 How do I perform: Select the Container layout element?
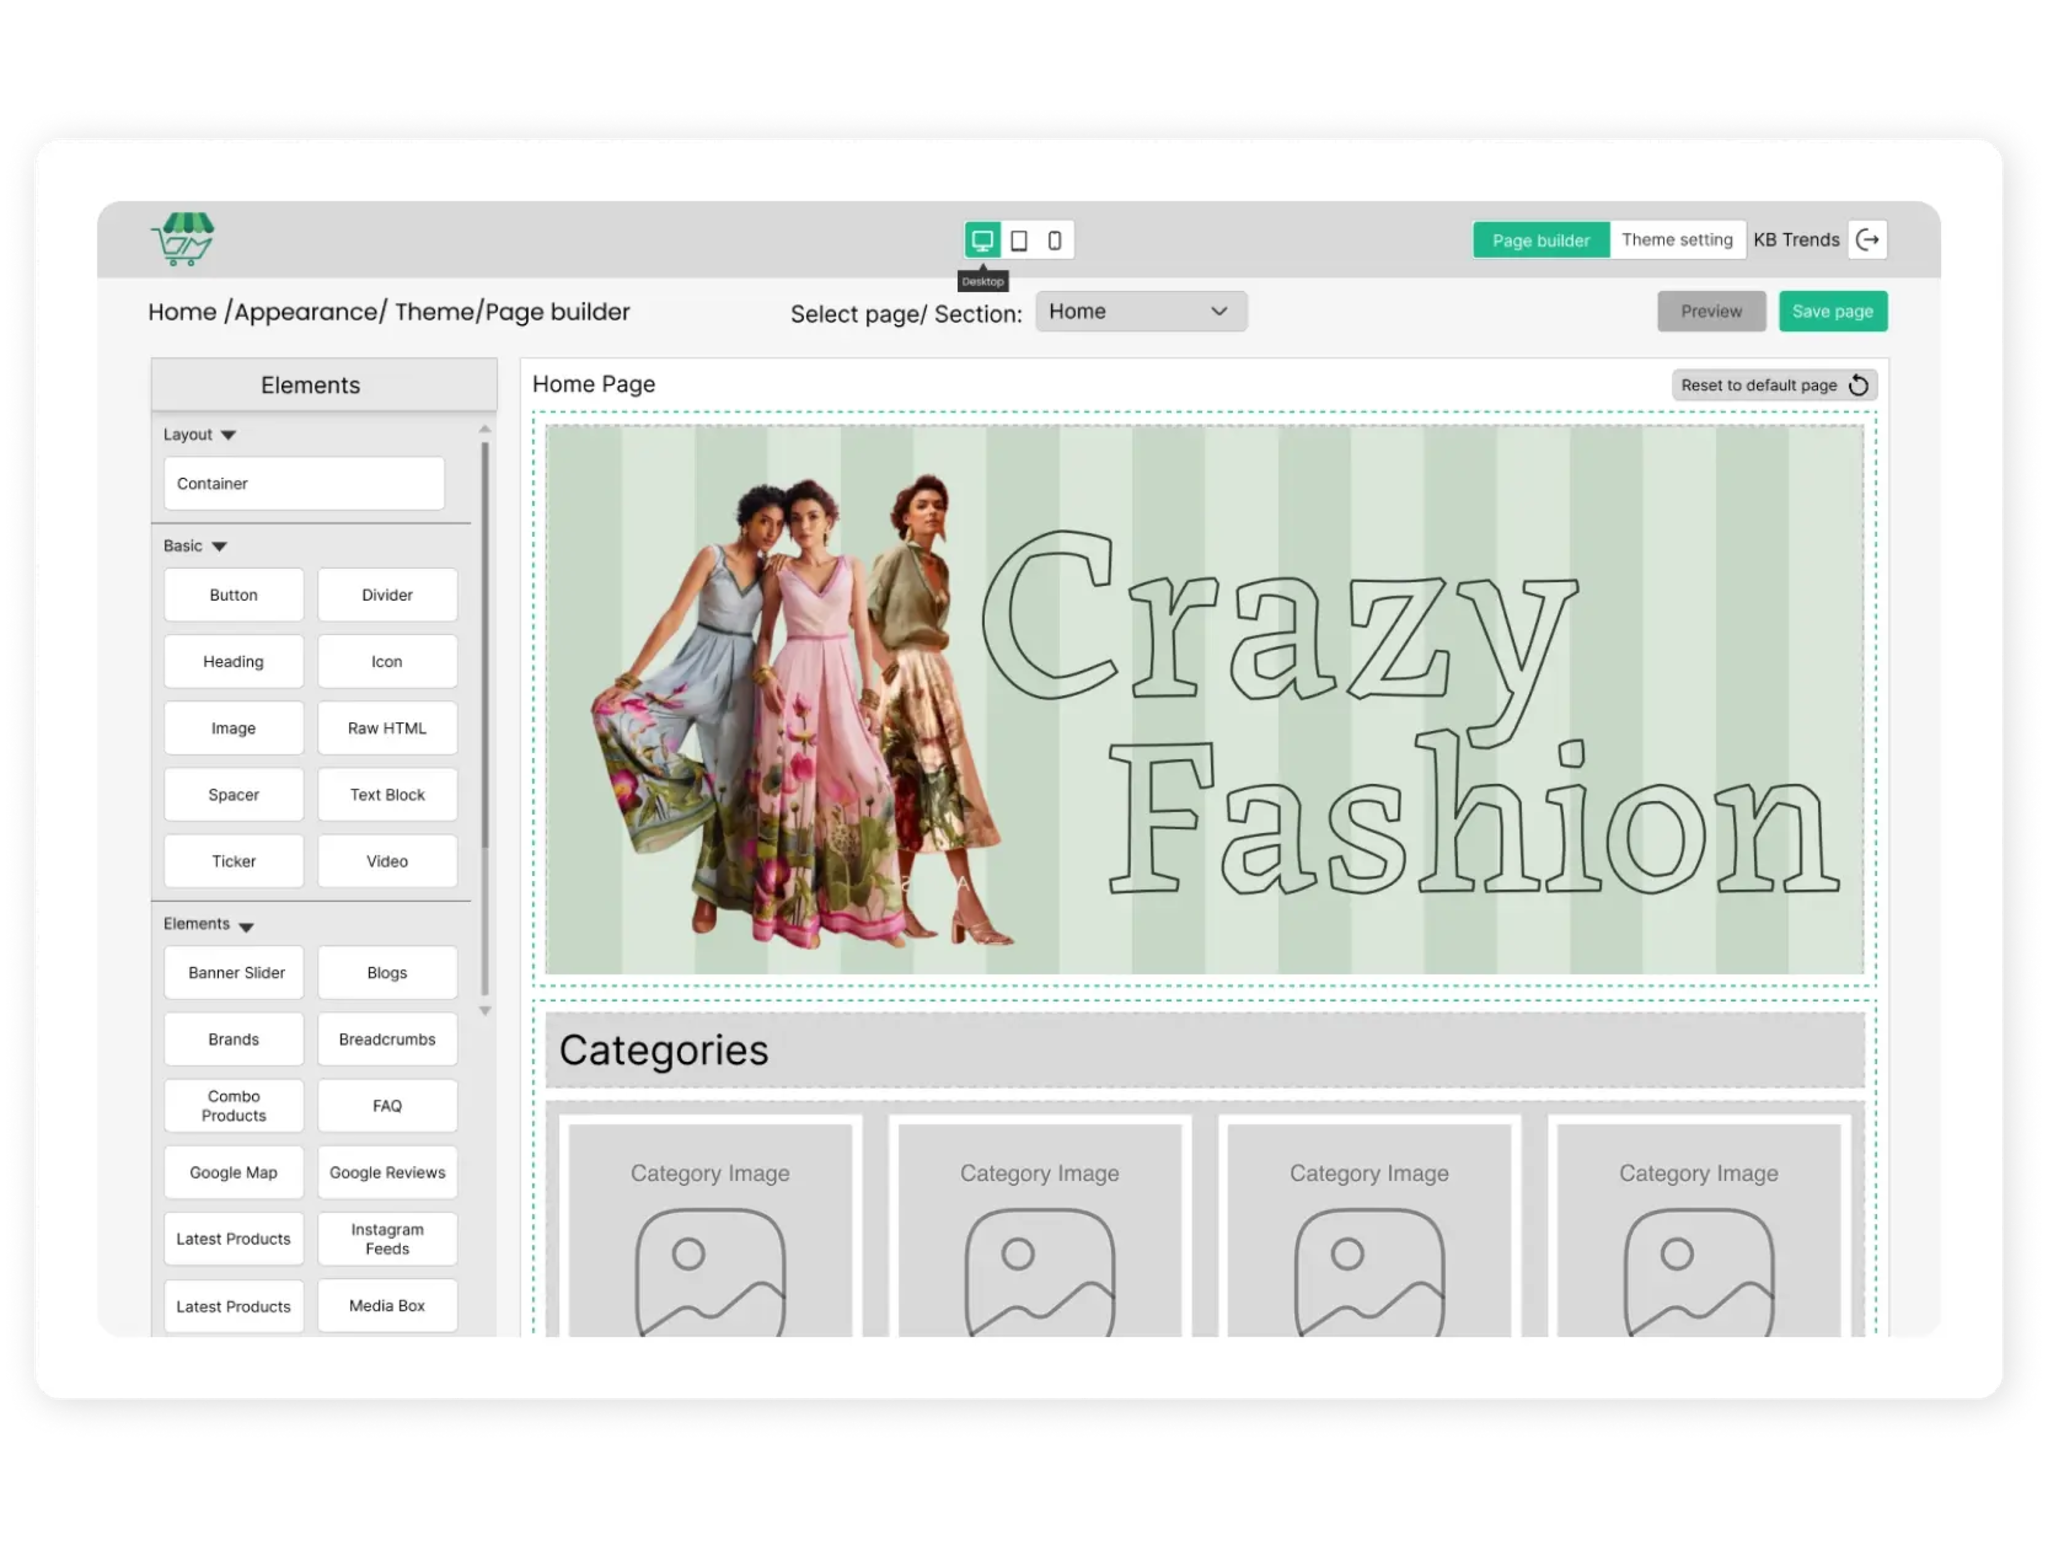pos(304,484)
